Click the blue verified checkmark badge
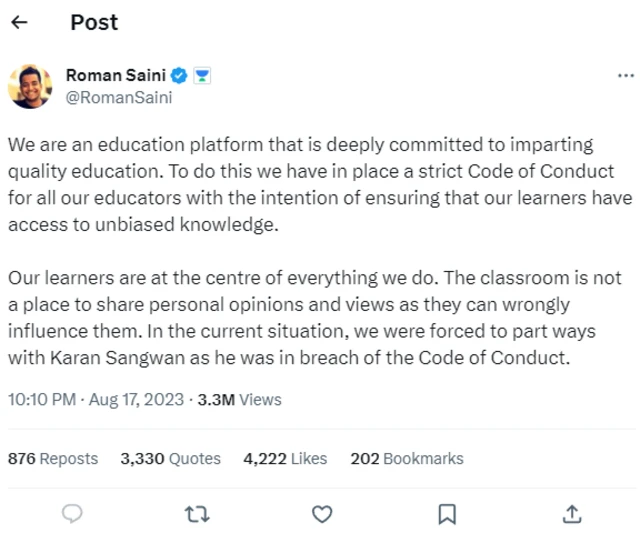Image resolution: width=640 pixels, height=533 pixels. pyautogui.click(x=179, y=76)
